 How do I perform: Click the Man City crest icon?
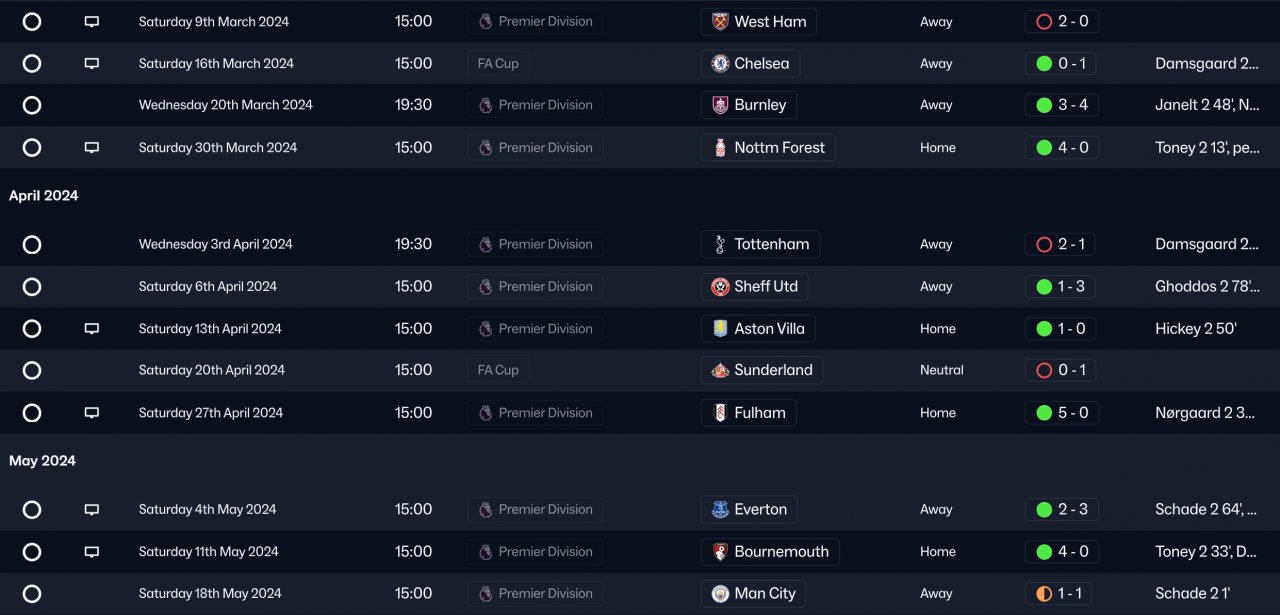720,593
